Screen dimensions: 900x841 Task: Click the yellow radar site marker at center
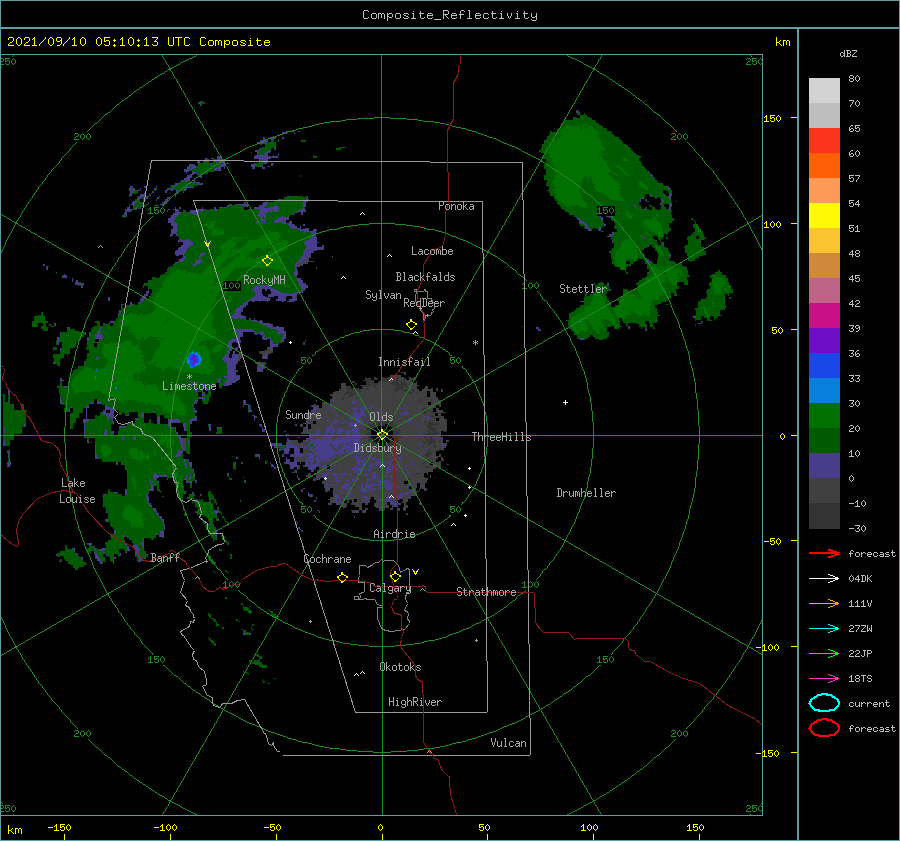[382, 435]
